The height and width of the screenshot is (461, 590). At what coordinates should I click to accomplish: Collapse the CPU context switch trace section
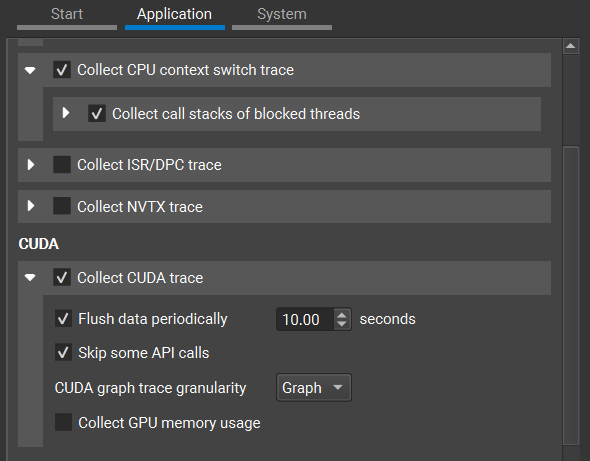[x=30, y=70]
